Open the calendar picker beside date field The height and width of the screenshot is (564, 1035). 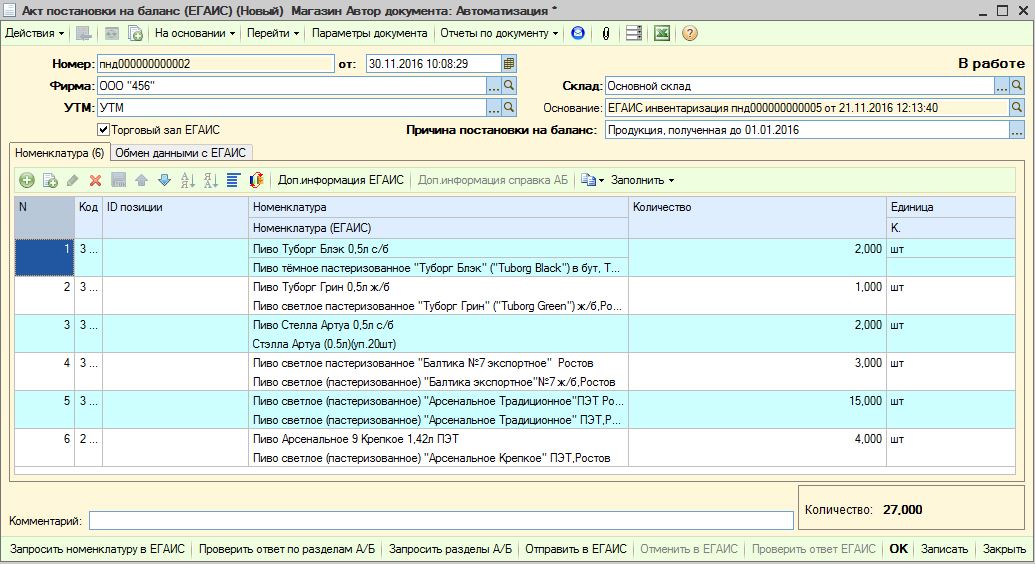[509, 64]
